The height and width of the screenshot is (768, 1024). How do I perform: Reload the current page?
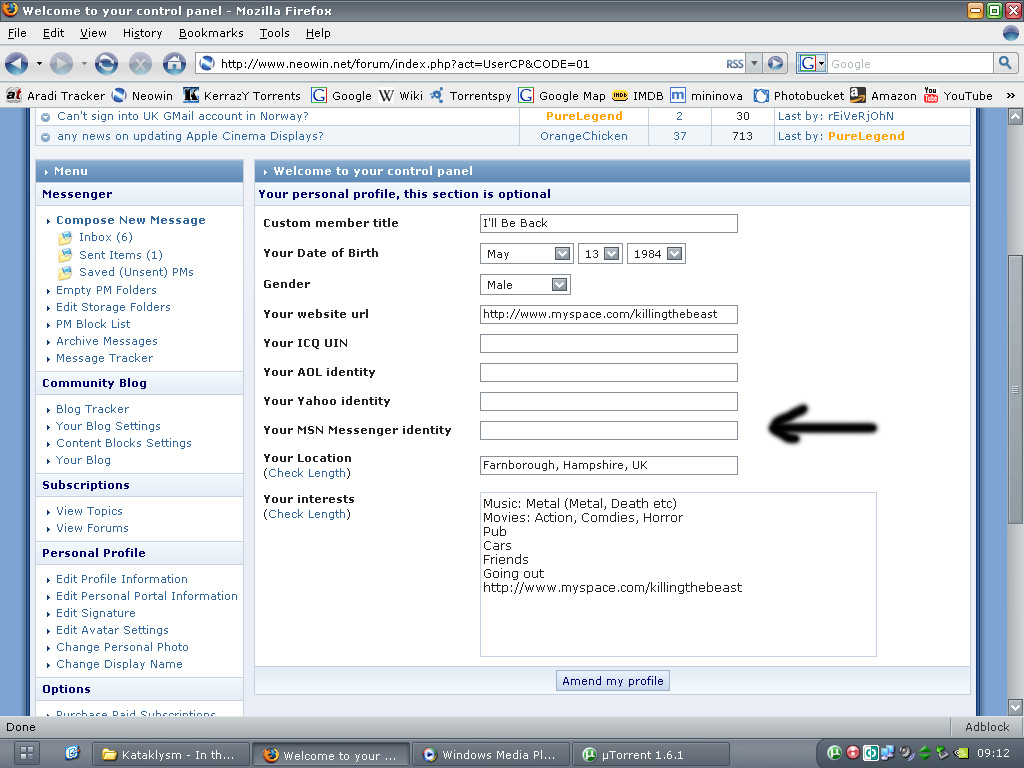107,62
